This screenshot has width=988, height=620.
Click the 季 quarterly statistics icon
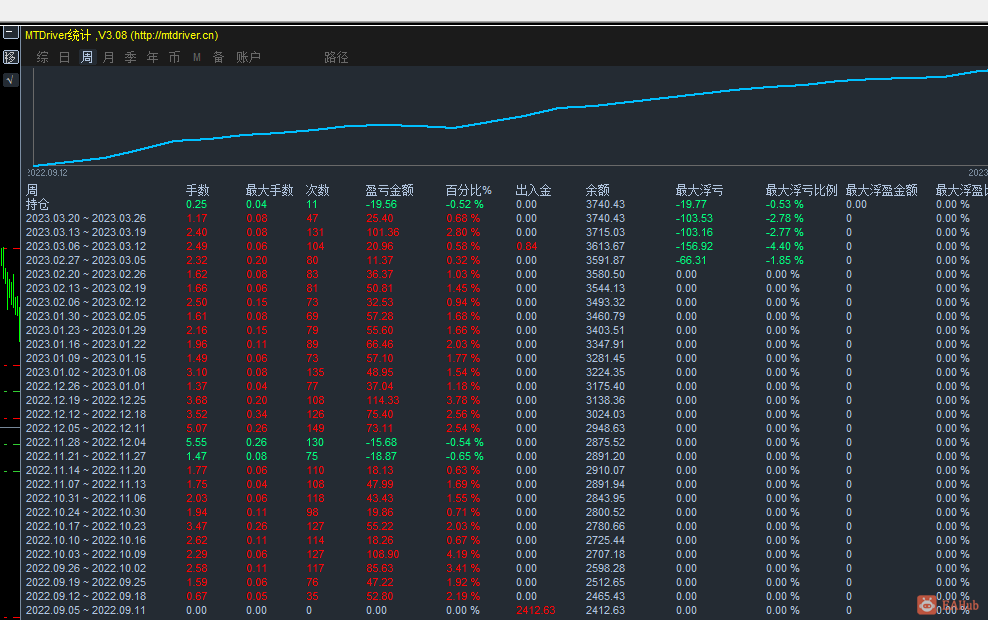pyautogui.click(x=129, y=57)
